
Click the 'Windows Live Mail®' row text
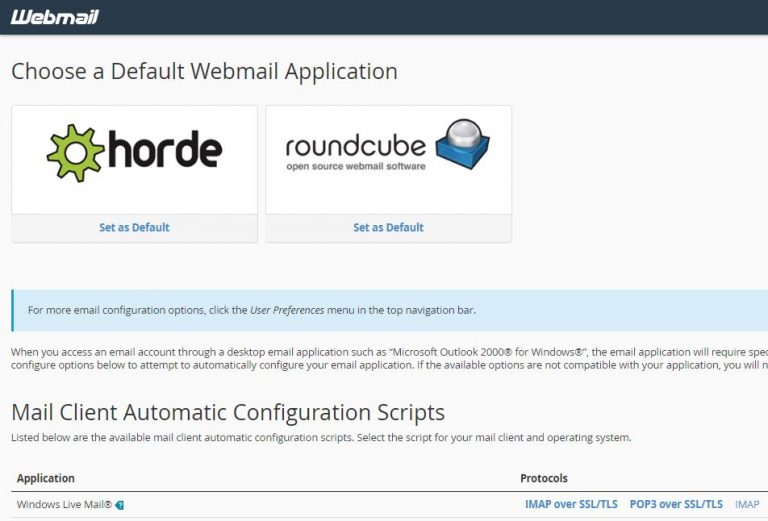point(64,504)
